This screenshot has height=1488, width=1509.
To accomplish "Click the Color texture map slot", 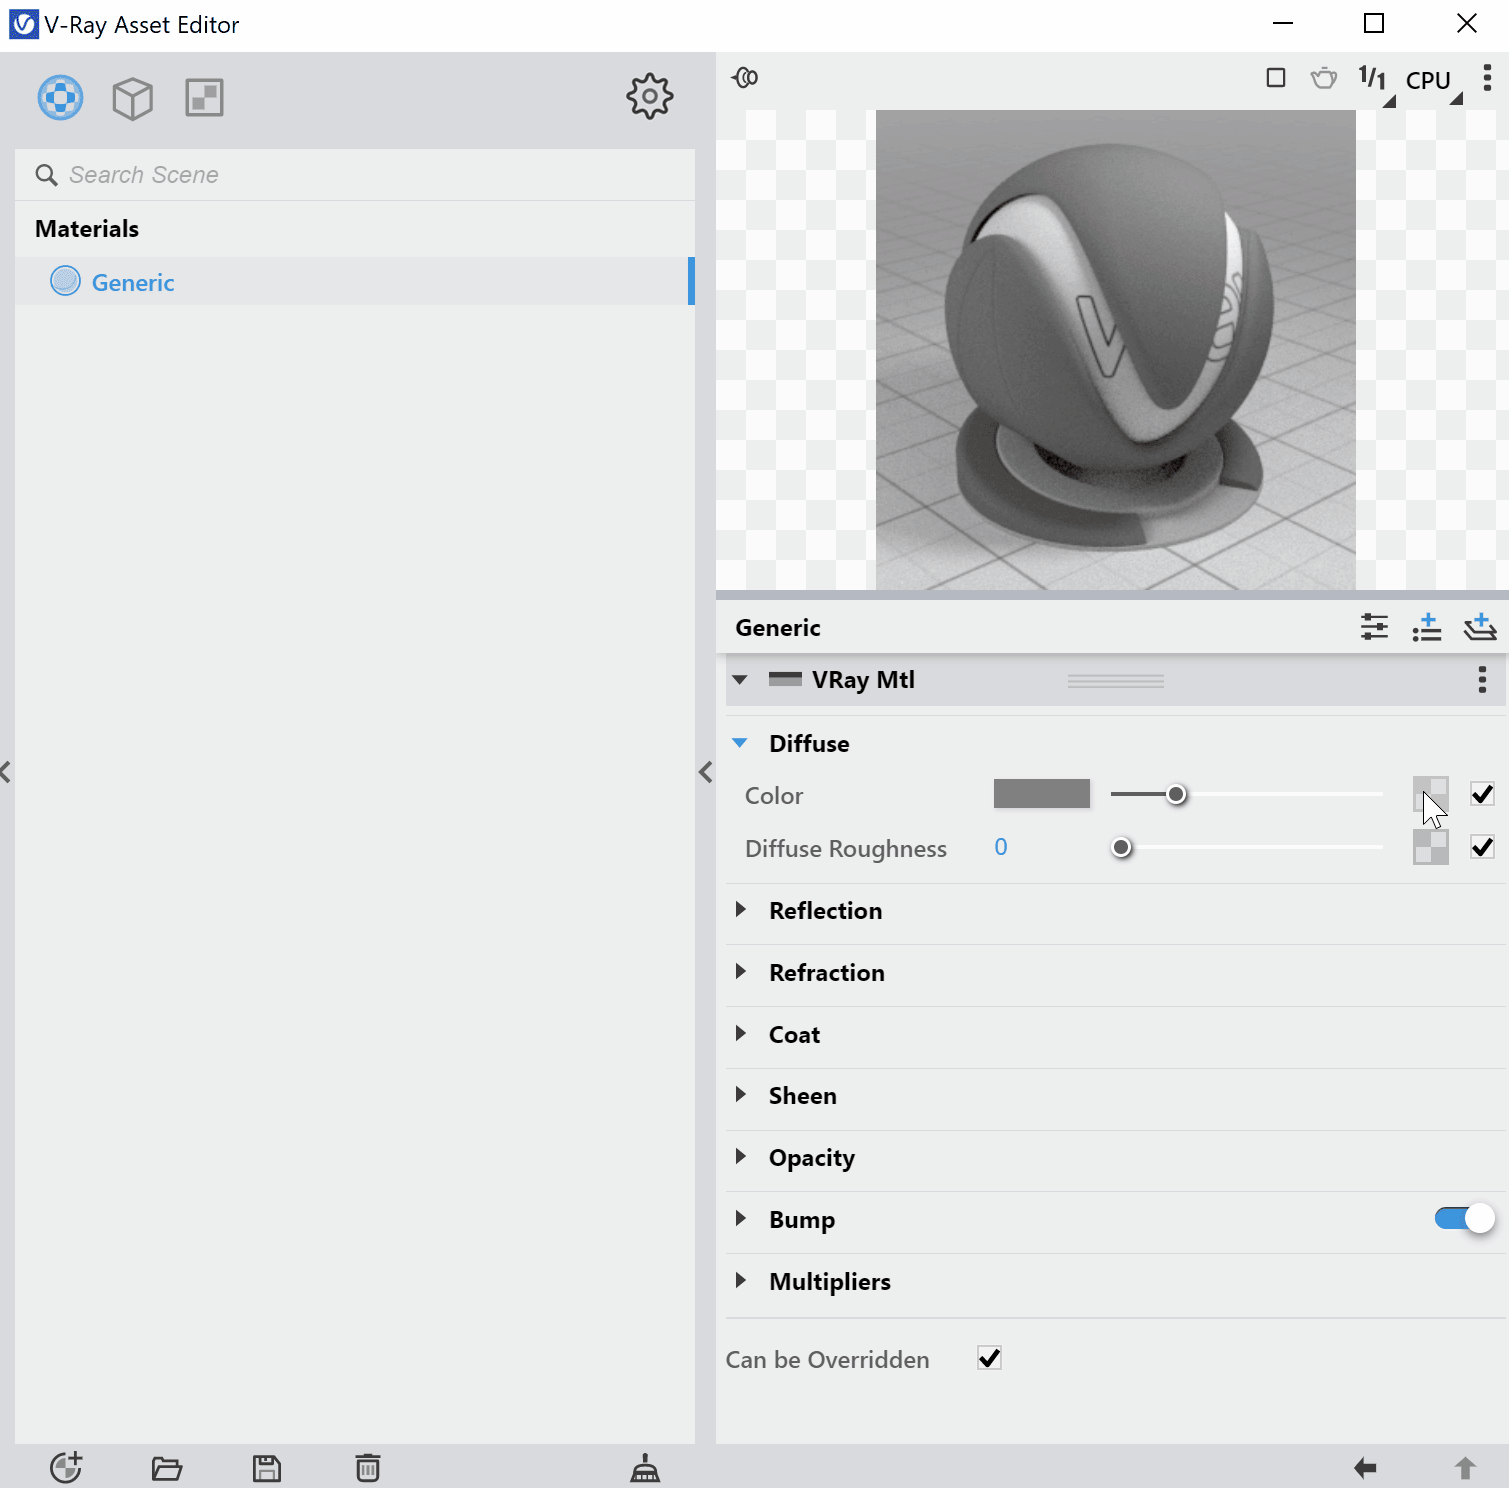I will [x=1431, y=795].
